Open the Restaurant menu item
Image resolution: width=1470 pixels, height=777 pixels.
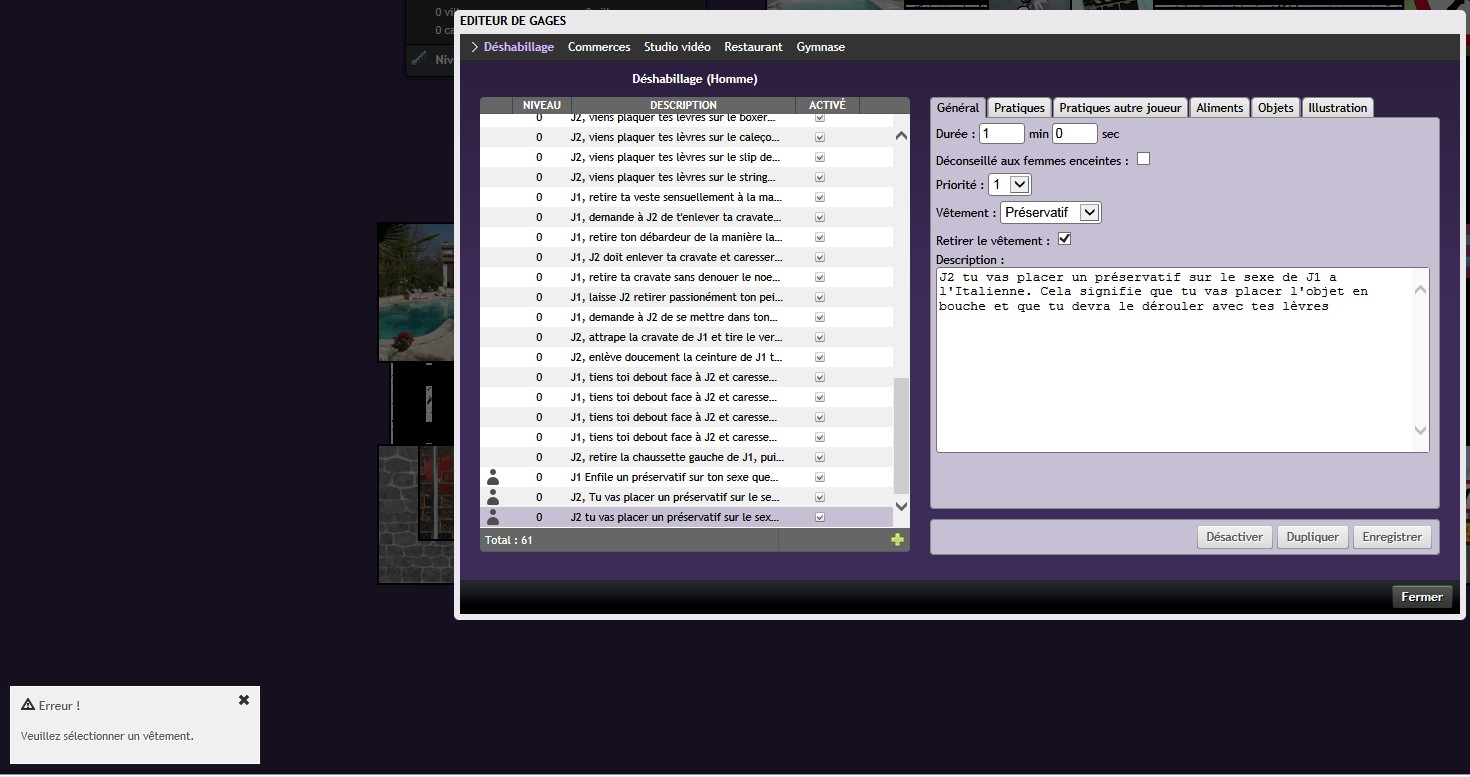[x=753, y=47]
